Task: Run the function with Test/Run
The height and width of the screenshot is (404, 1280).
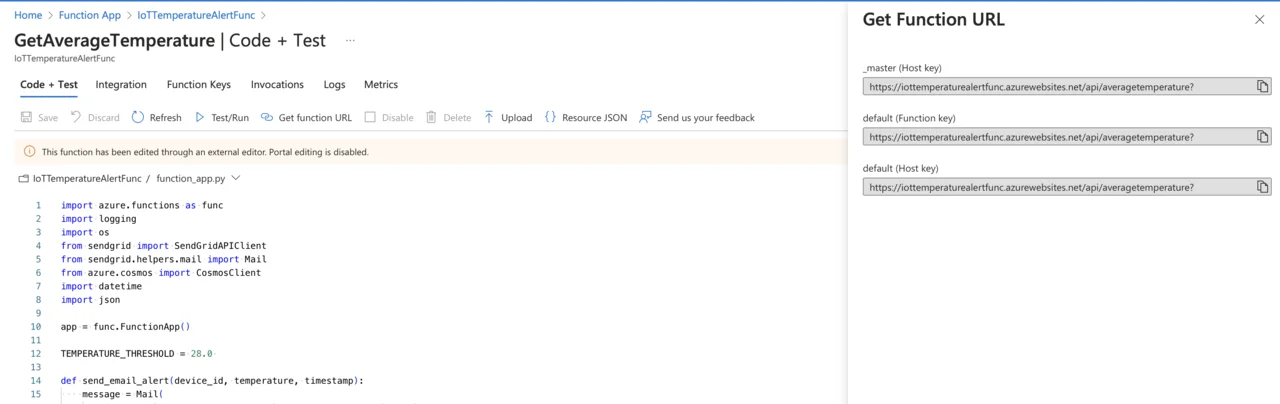Action: pos(221,118)
